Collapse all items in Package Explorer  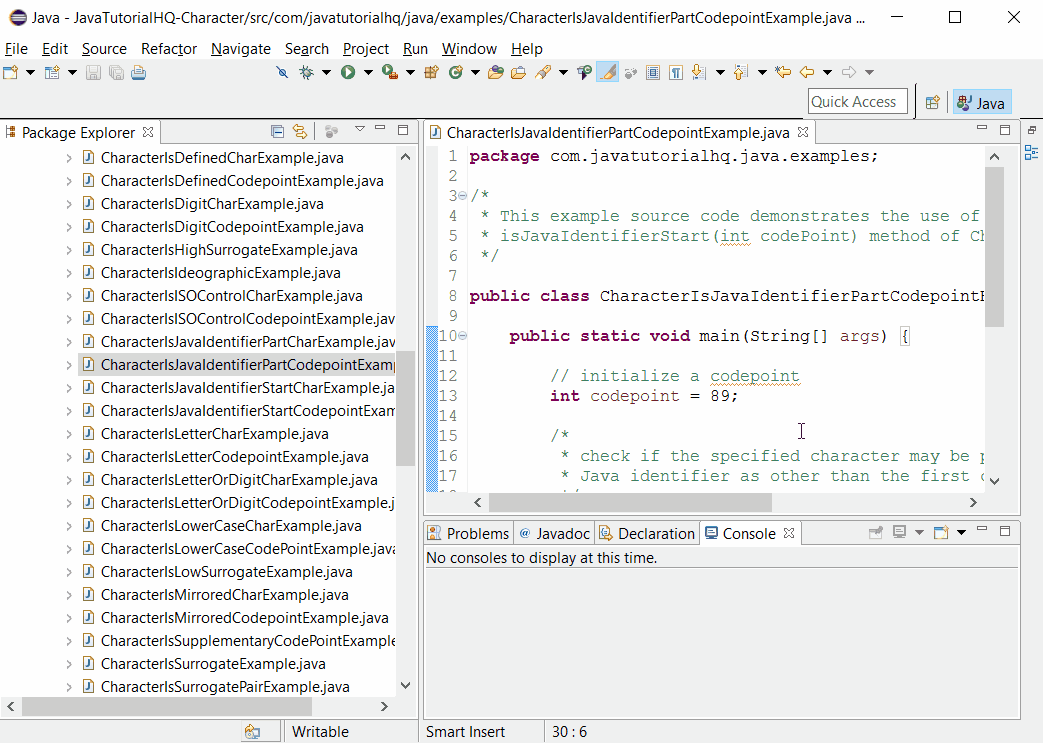pyautogui.click(x=277, y=131)
